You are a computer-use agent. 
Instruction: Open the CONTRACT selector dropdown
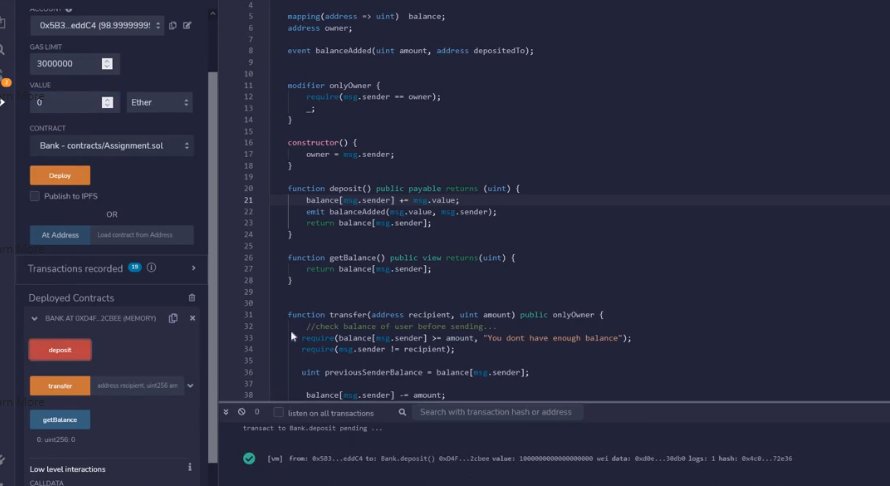(112, 145)
